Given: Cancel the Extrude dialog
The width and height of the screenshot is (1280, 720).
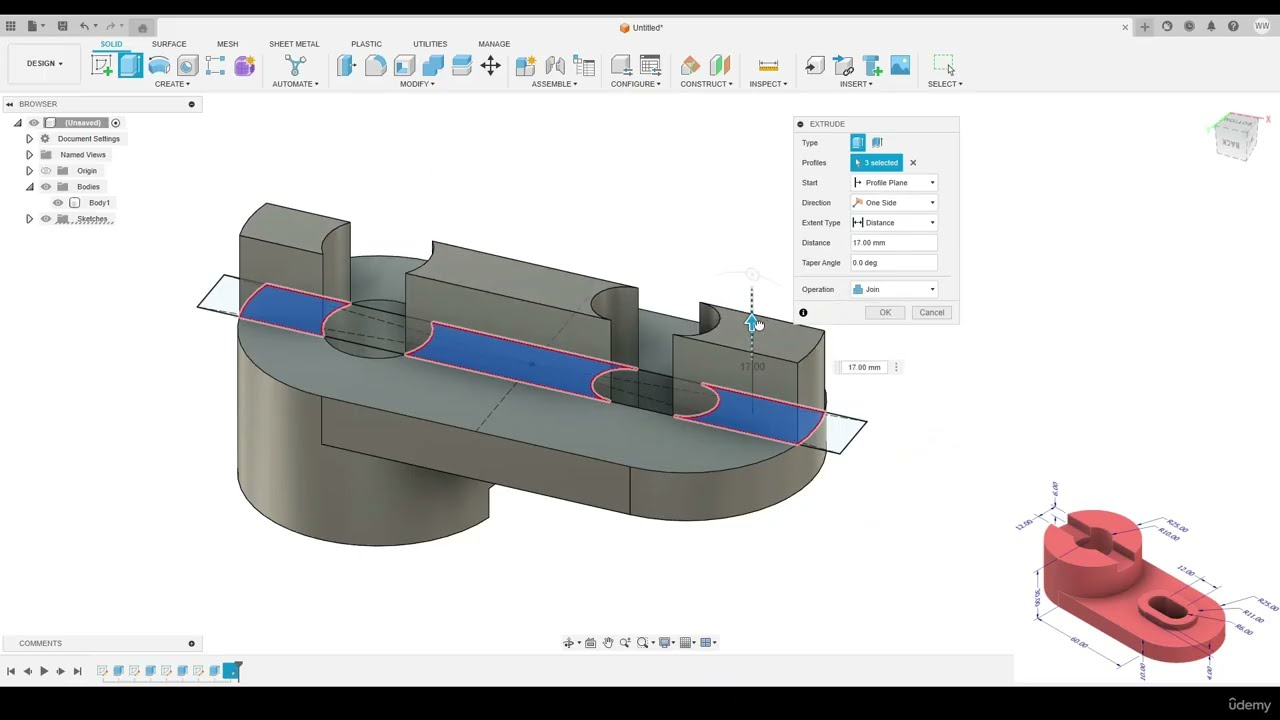Looking at the screenshot, I should (931, 313).
